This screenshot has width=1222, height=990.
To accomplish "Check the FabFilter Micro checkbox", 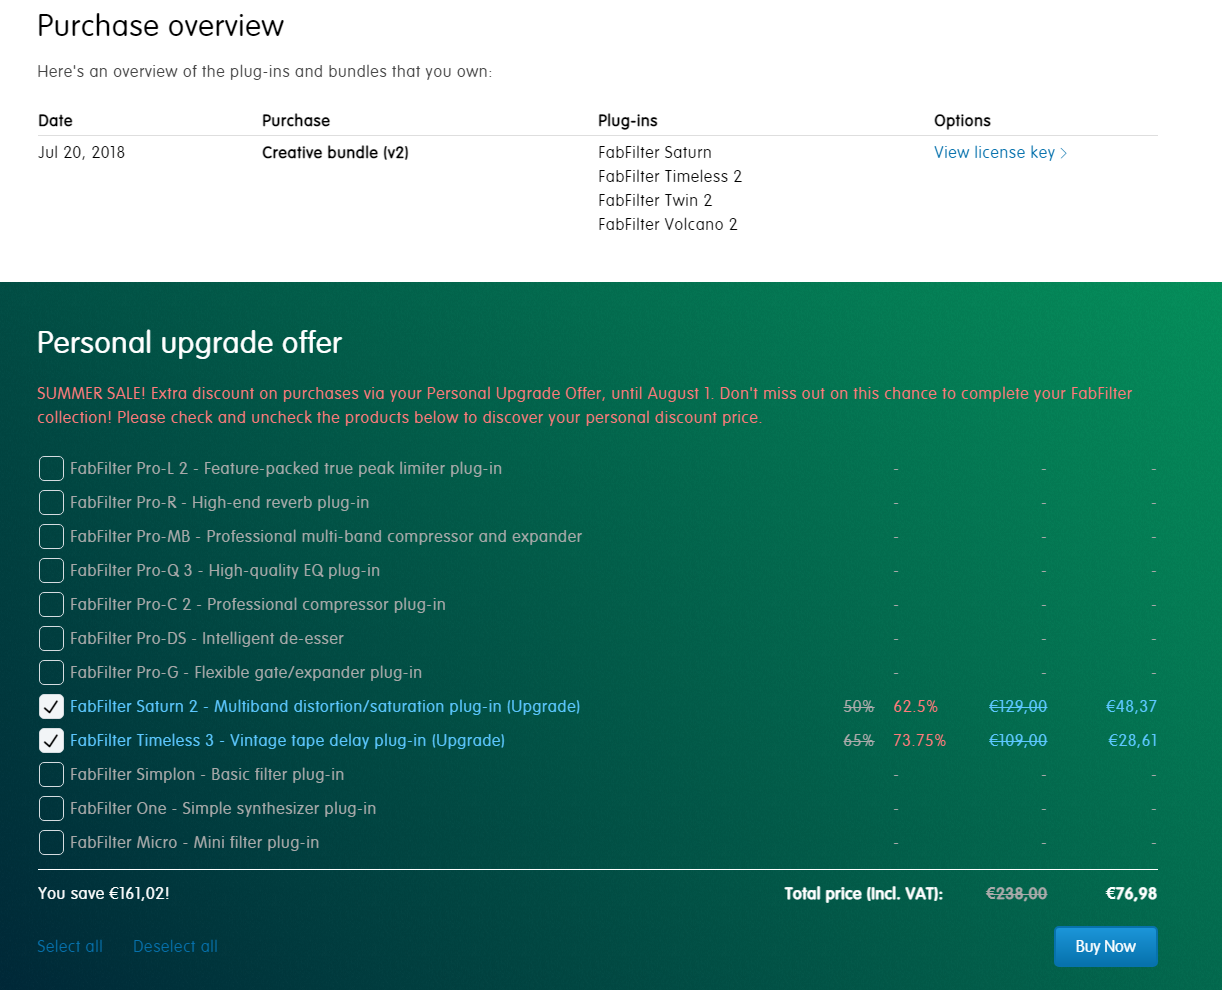I will [x=51, y=842].
